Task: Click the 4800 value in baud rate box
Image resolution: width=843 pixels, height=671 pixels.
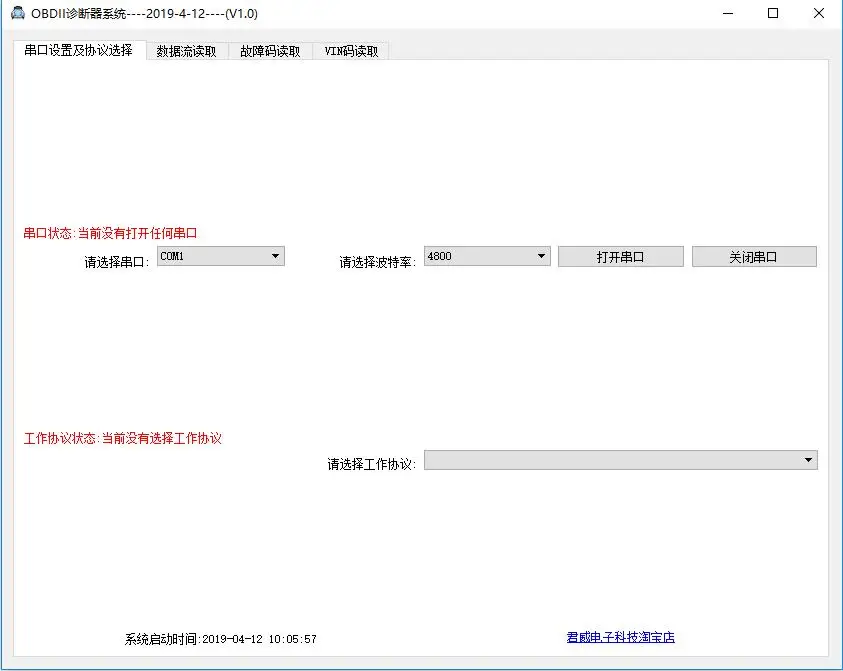Action: point(440,256)
